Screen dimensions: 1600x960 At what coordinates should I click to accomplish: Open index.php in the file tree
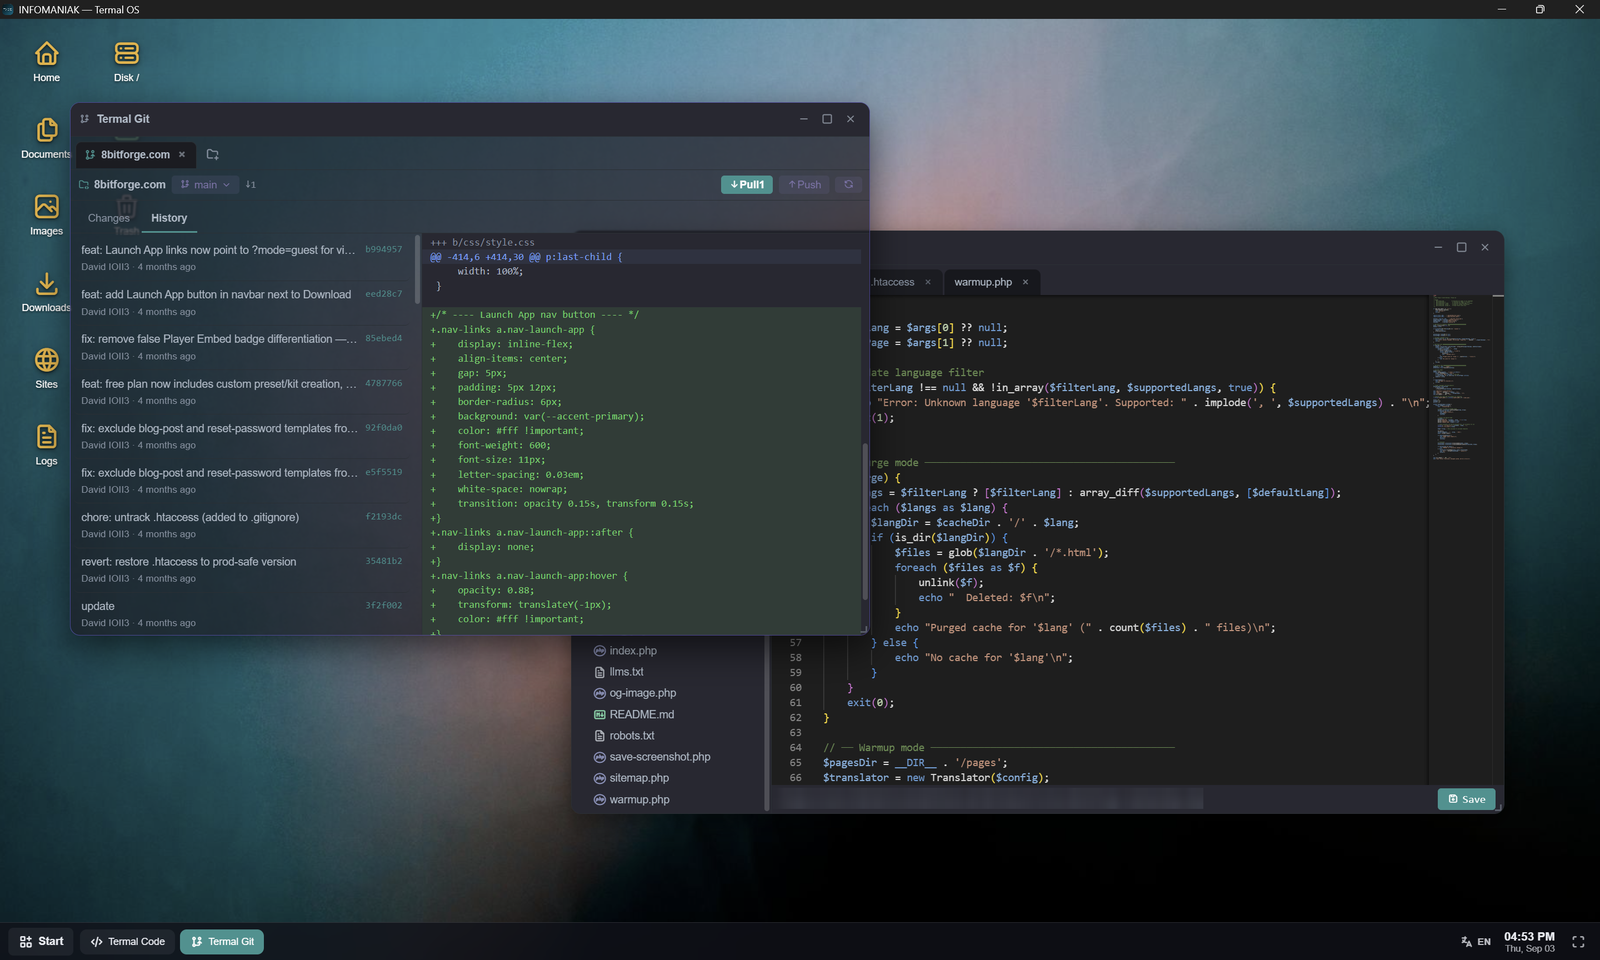tap(633, 651)
